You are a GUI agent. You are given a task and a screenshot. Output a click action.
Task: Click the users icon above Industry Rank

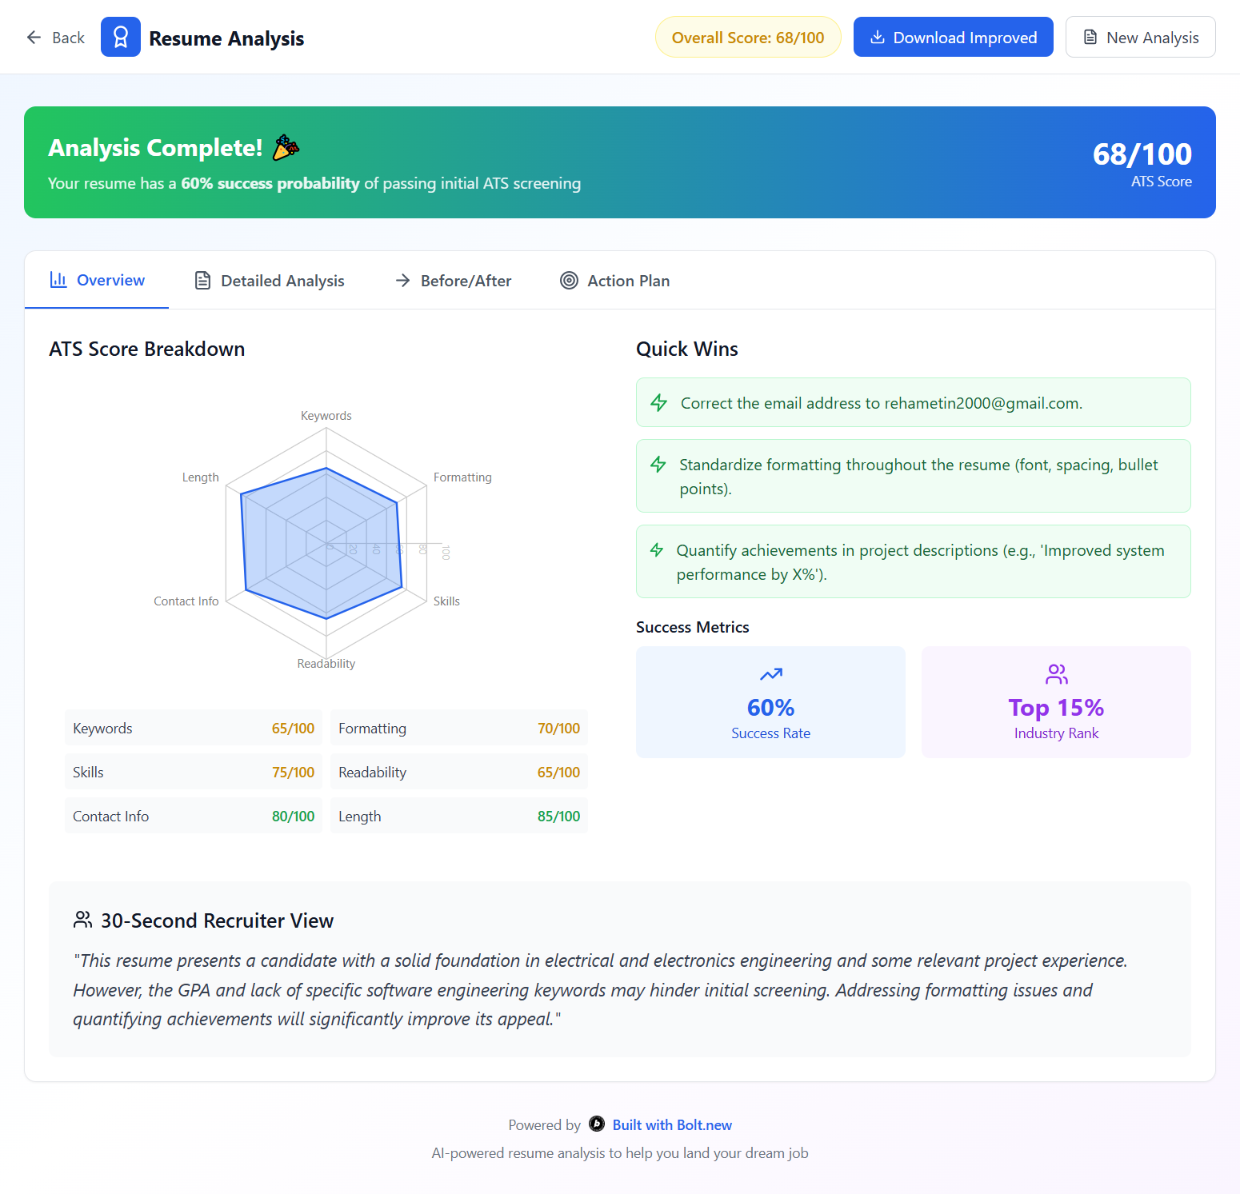tap(1056, 674)
